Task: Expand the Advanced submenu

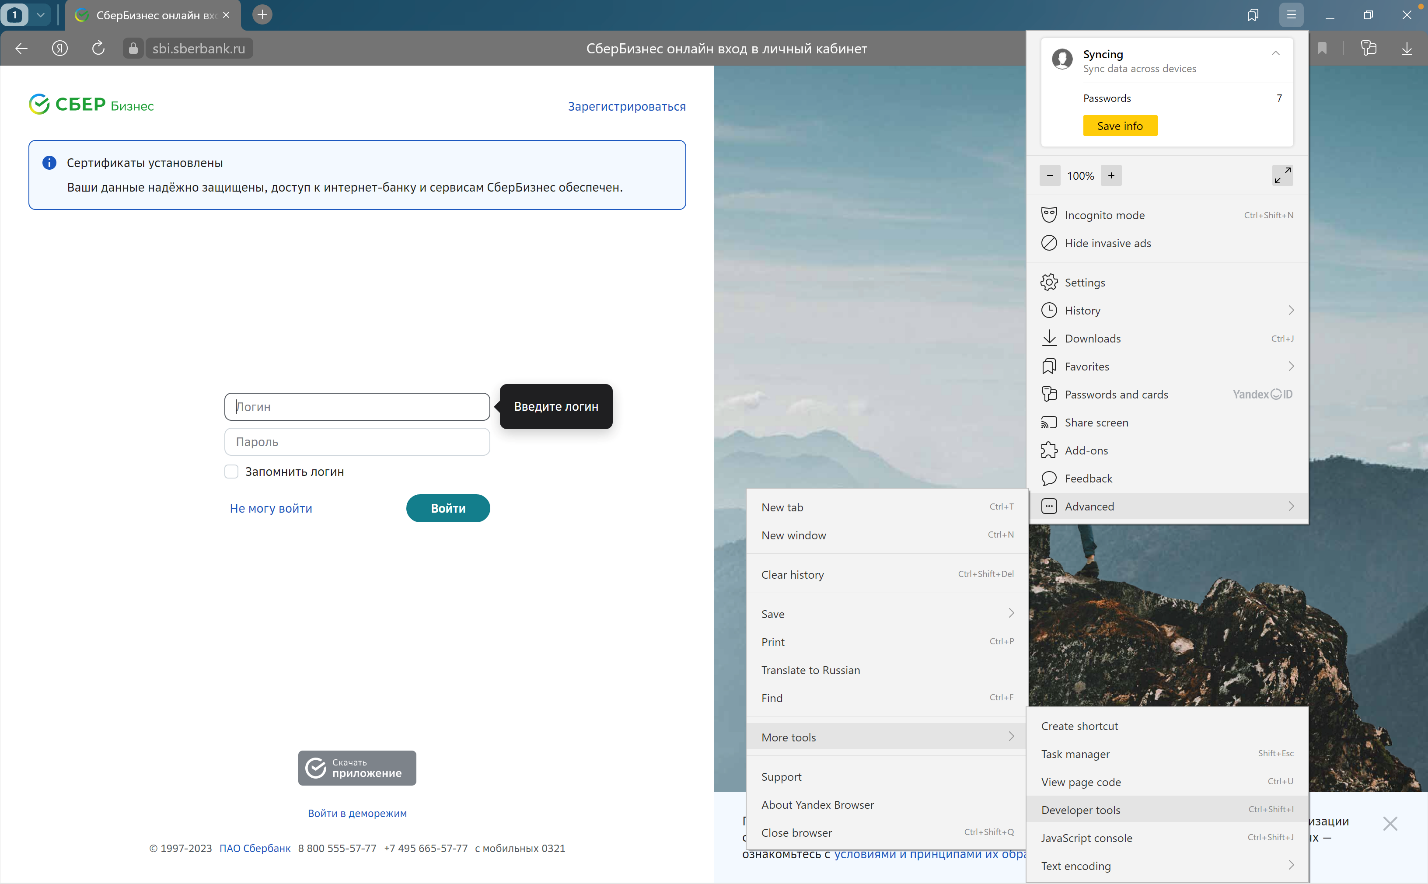Action: click(x=1167, y=507)
